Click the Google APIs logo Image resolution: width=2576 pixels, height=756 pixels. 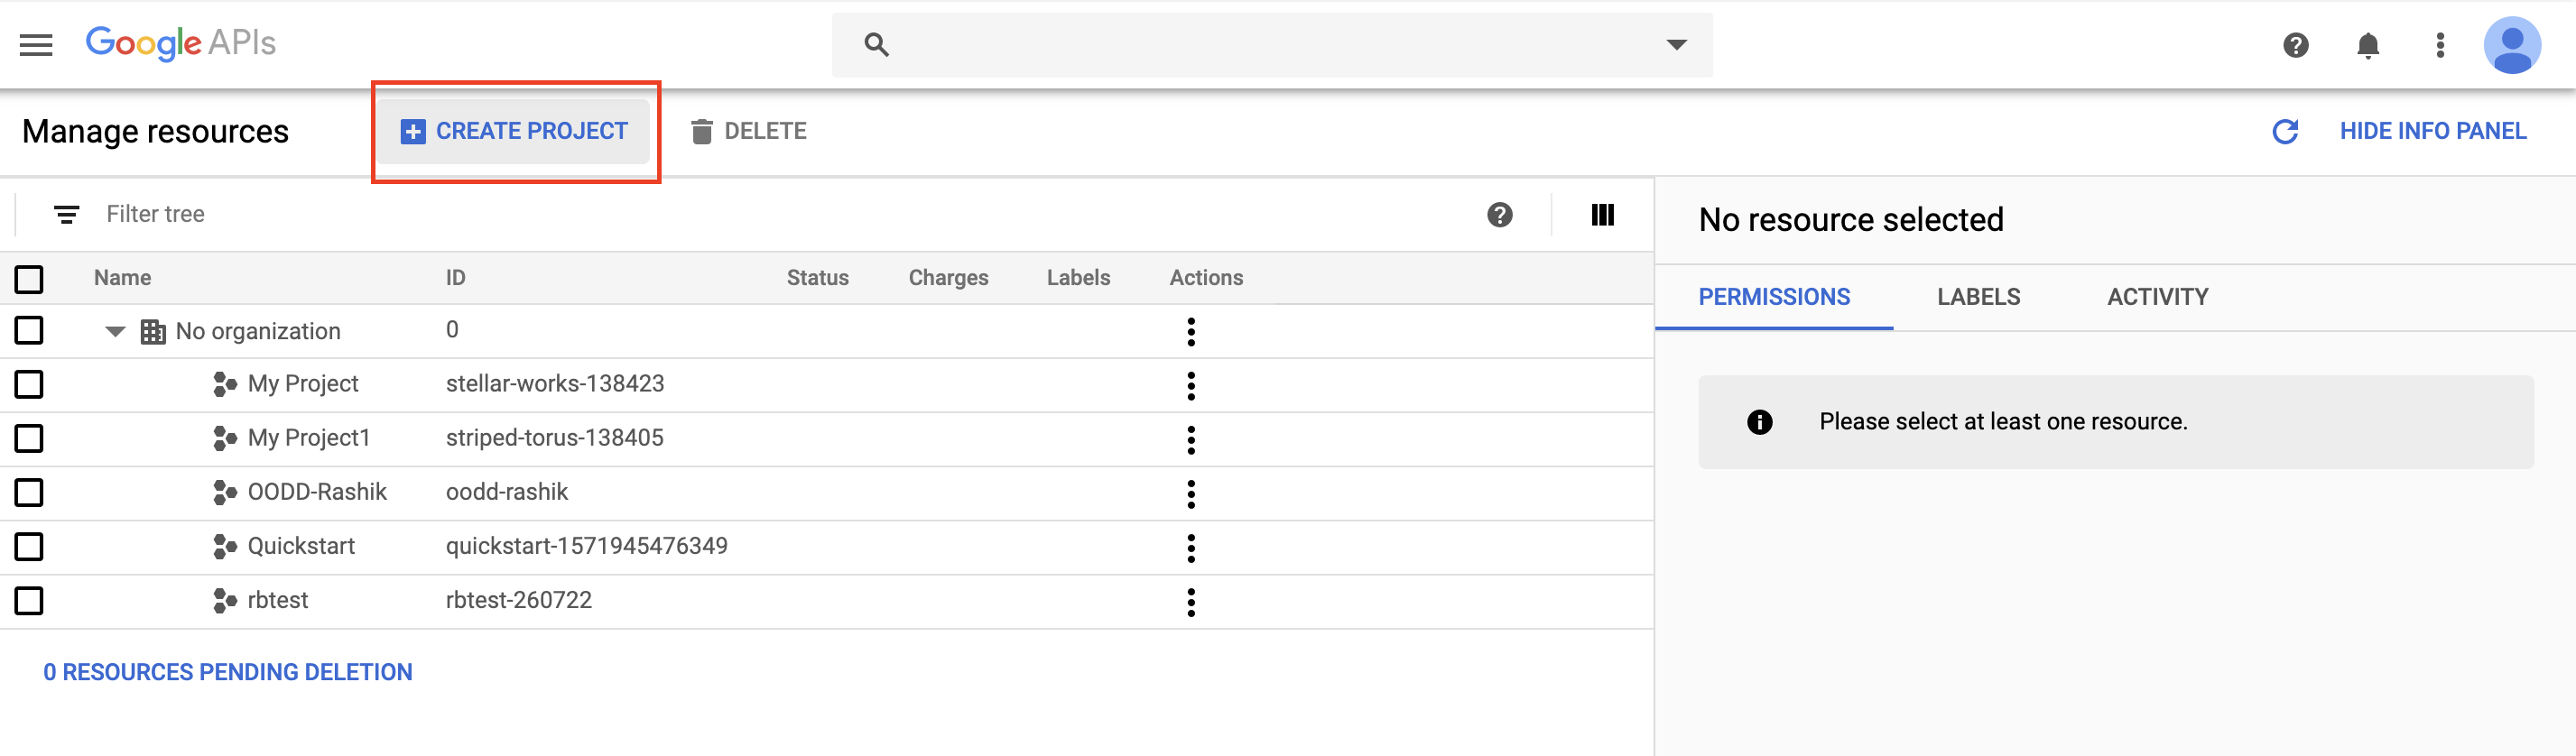click(x=181, y=43)
